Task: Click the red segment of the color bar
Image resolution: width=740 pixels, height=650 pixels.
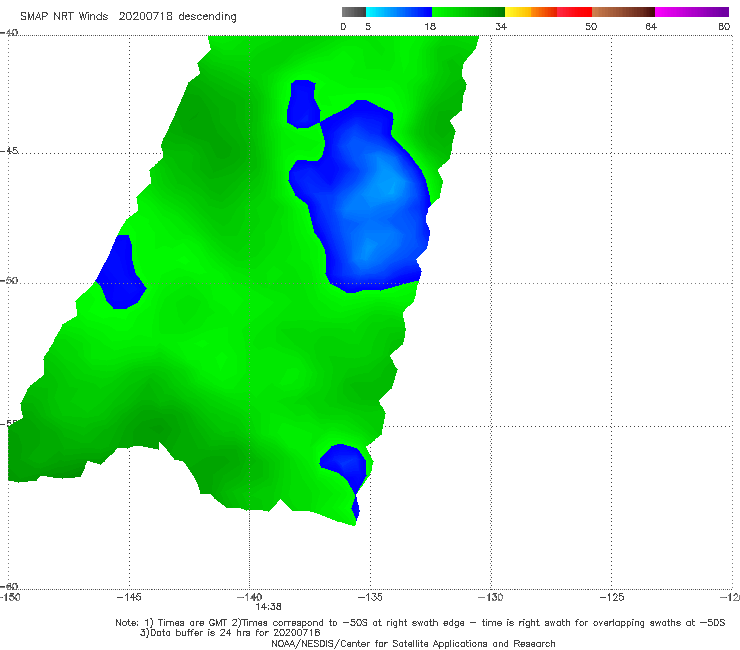Action: 574,12
